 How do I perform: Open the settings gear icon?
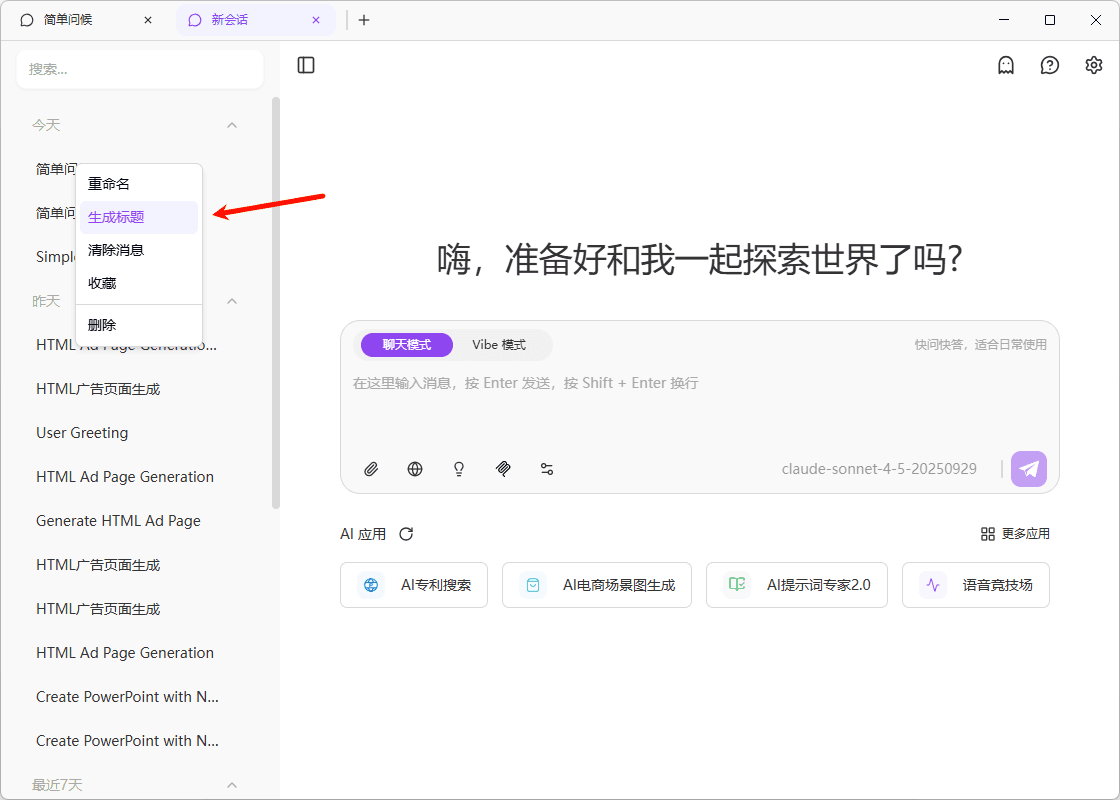click(x=1094, y=65)
